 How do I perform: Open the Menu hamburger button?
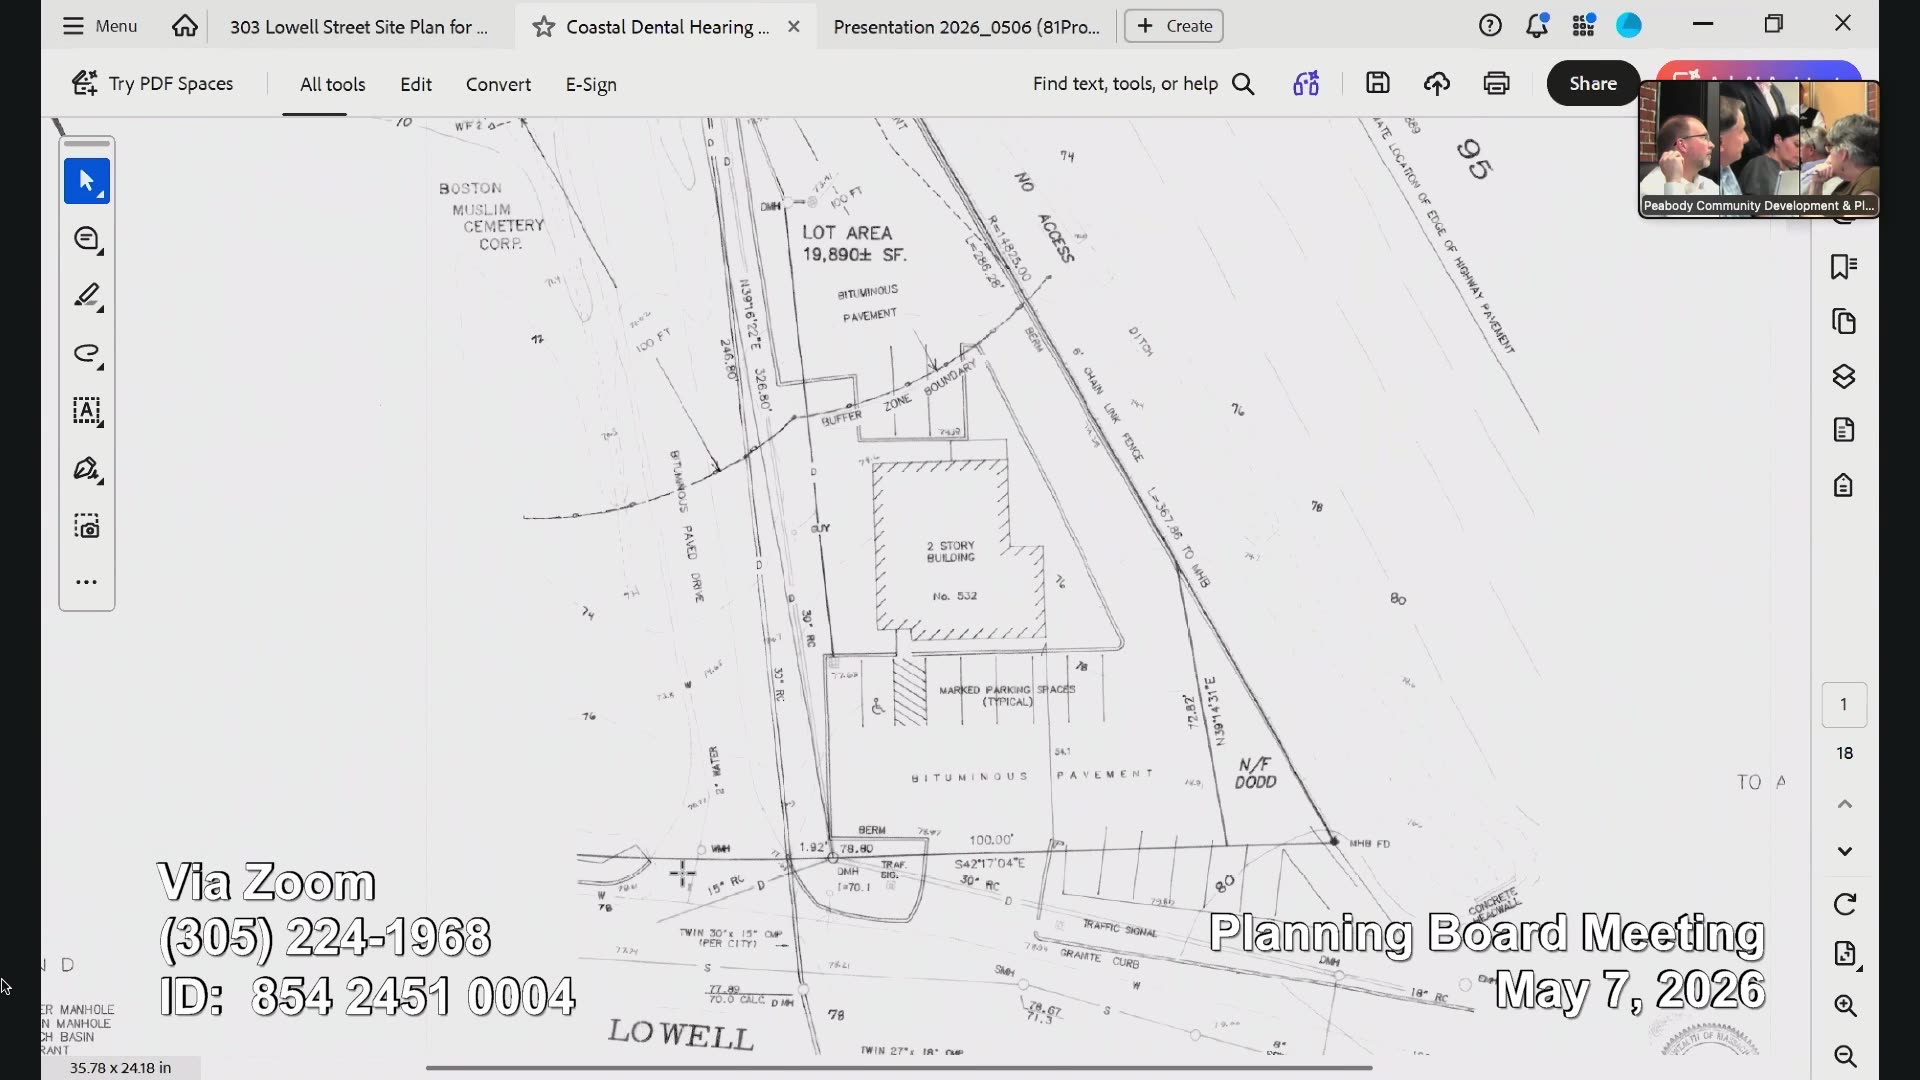tap(99, 26)
